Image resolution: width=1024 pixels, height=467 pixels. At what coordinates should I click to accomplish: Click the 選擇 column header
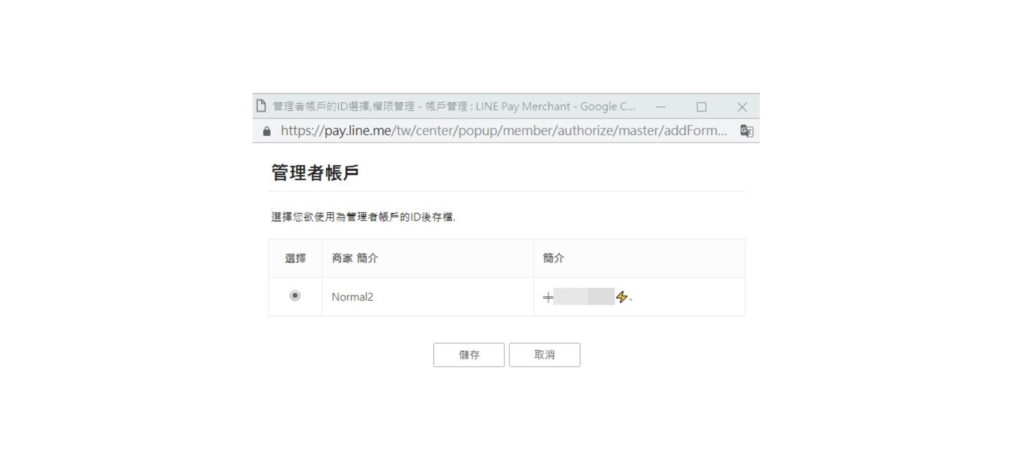pos(295,258)
